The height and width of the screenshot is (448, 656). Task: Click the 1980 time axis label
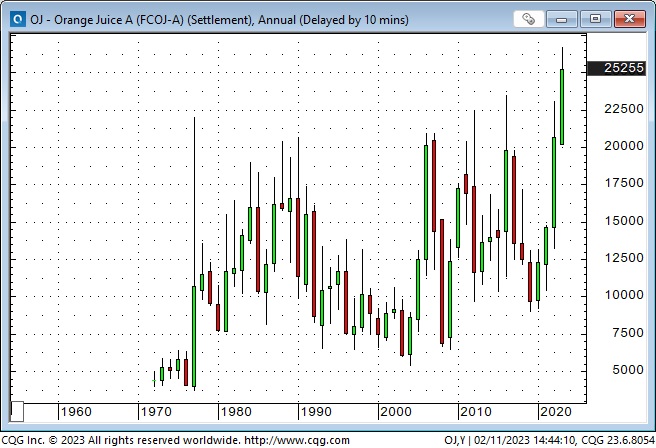(x=236, y=412)
